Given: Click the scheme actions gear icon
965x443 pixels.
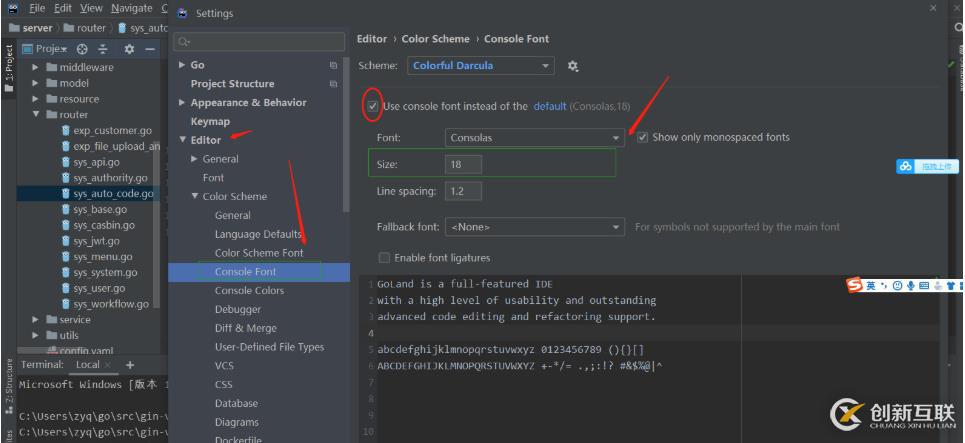Looking at the screenshot, I should click(x=573, y=66).
